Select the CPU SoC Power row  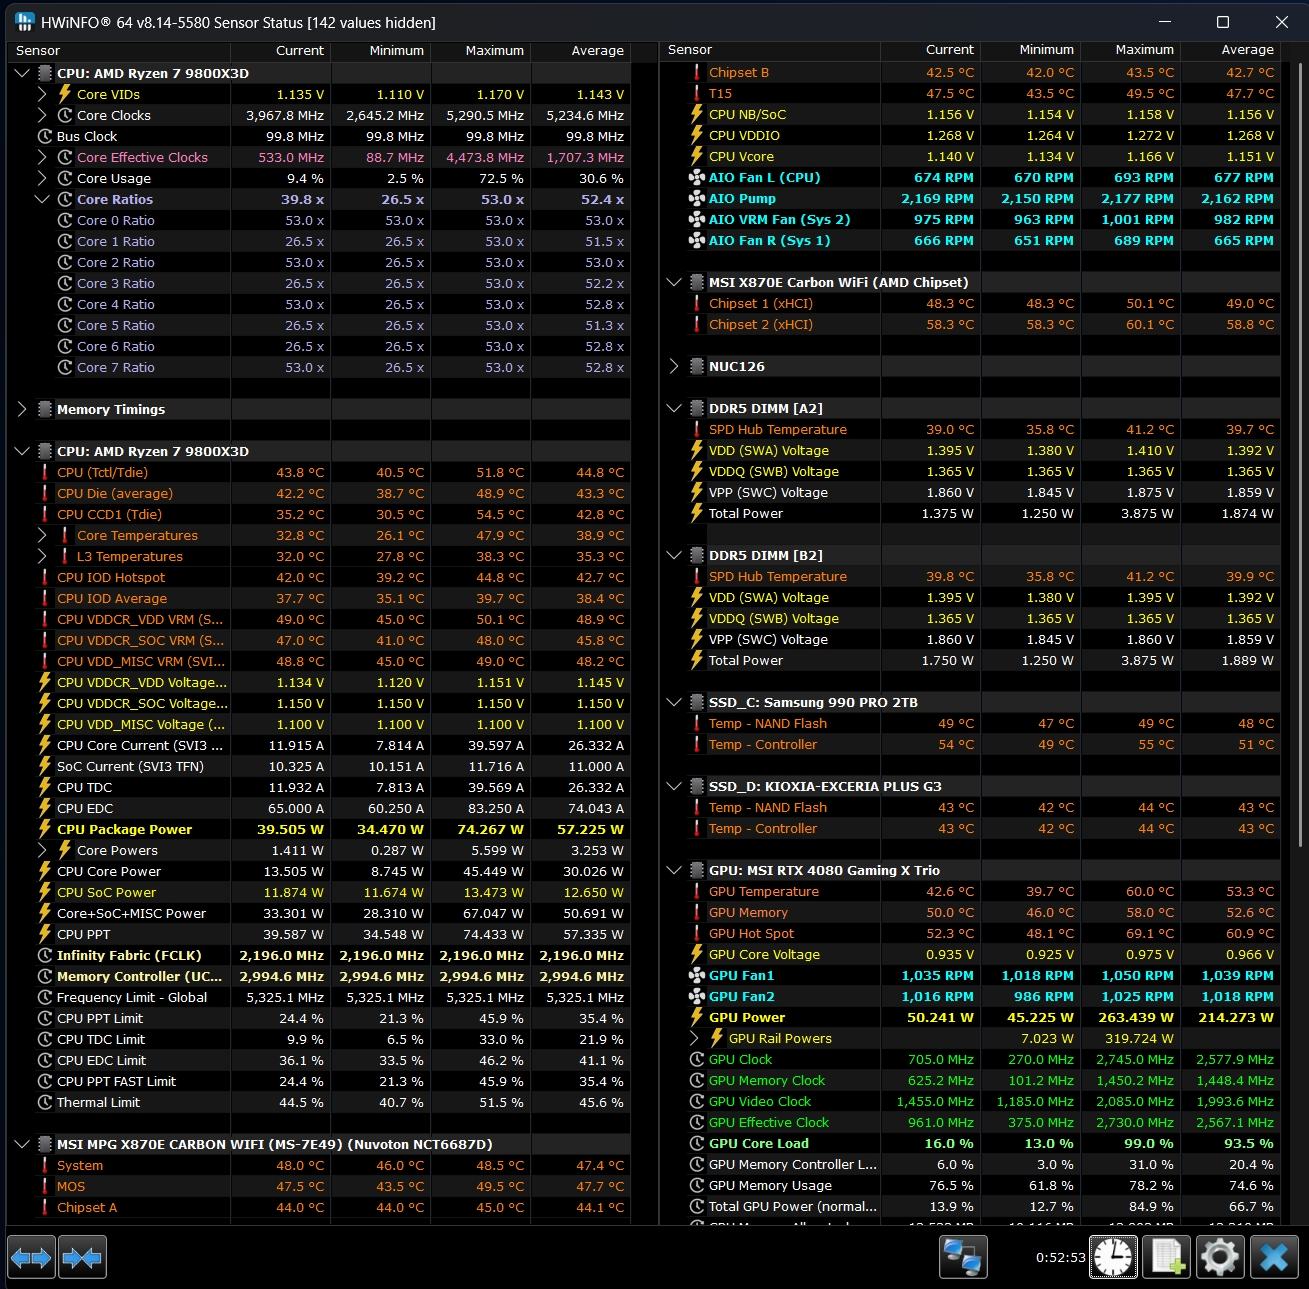(320, 892)
